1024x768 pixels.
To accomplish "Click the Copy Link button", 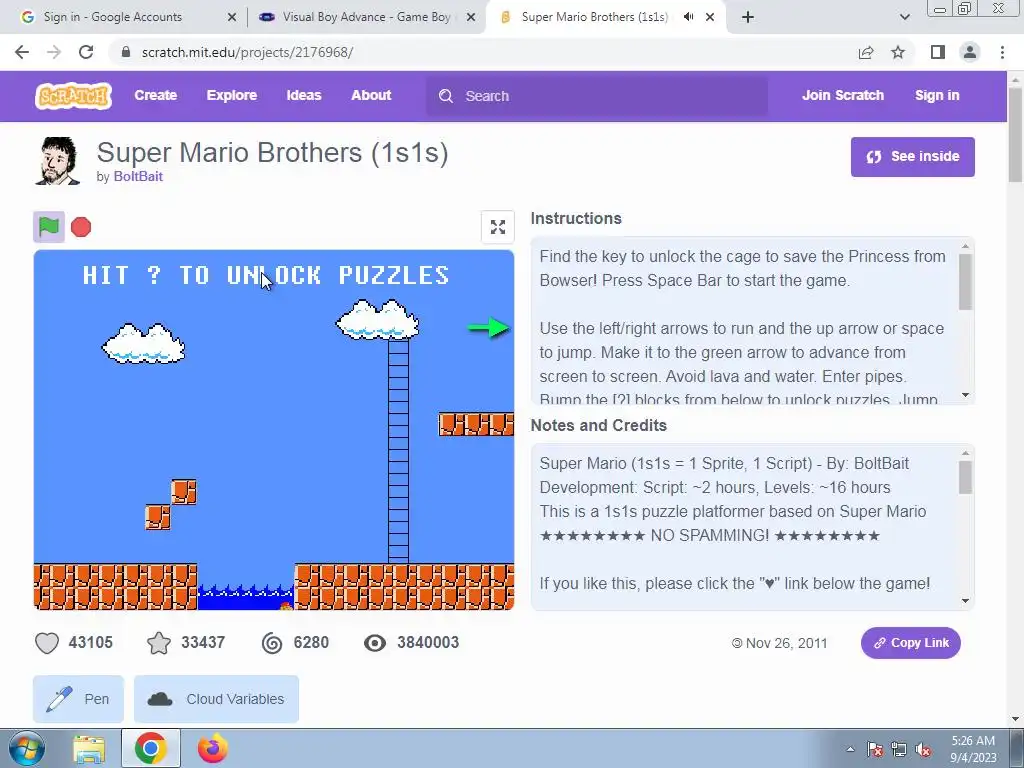I will (910, 643).
